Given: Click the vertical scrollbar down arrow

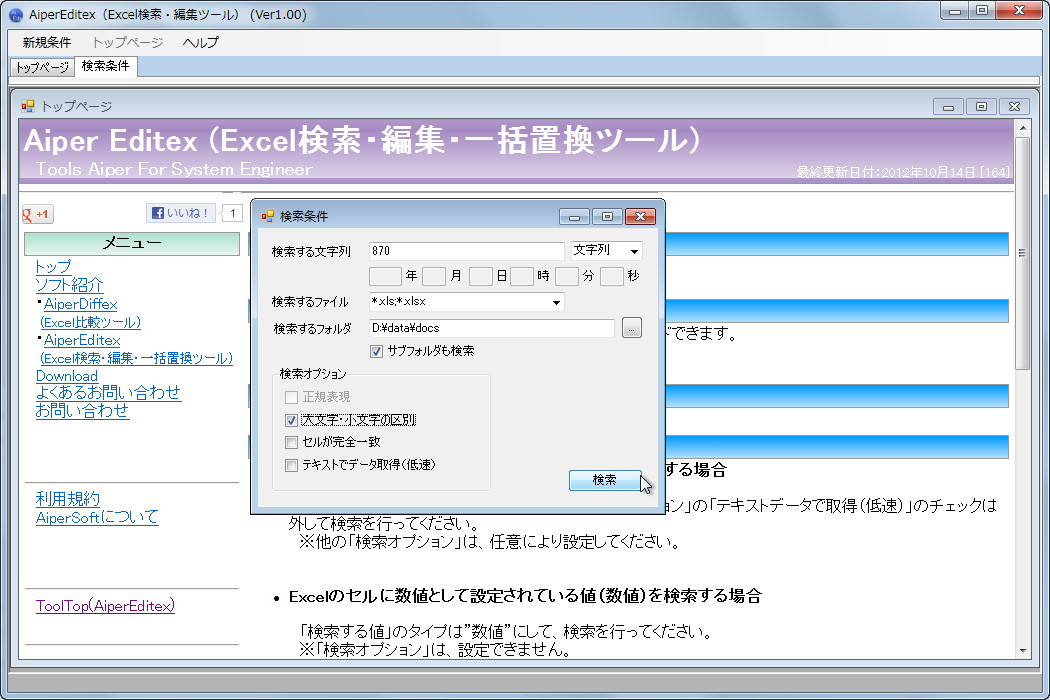Looking at the screenshot, I should coord(1025,650).
